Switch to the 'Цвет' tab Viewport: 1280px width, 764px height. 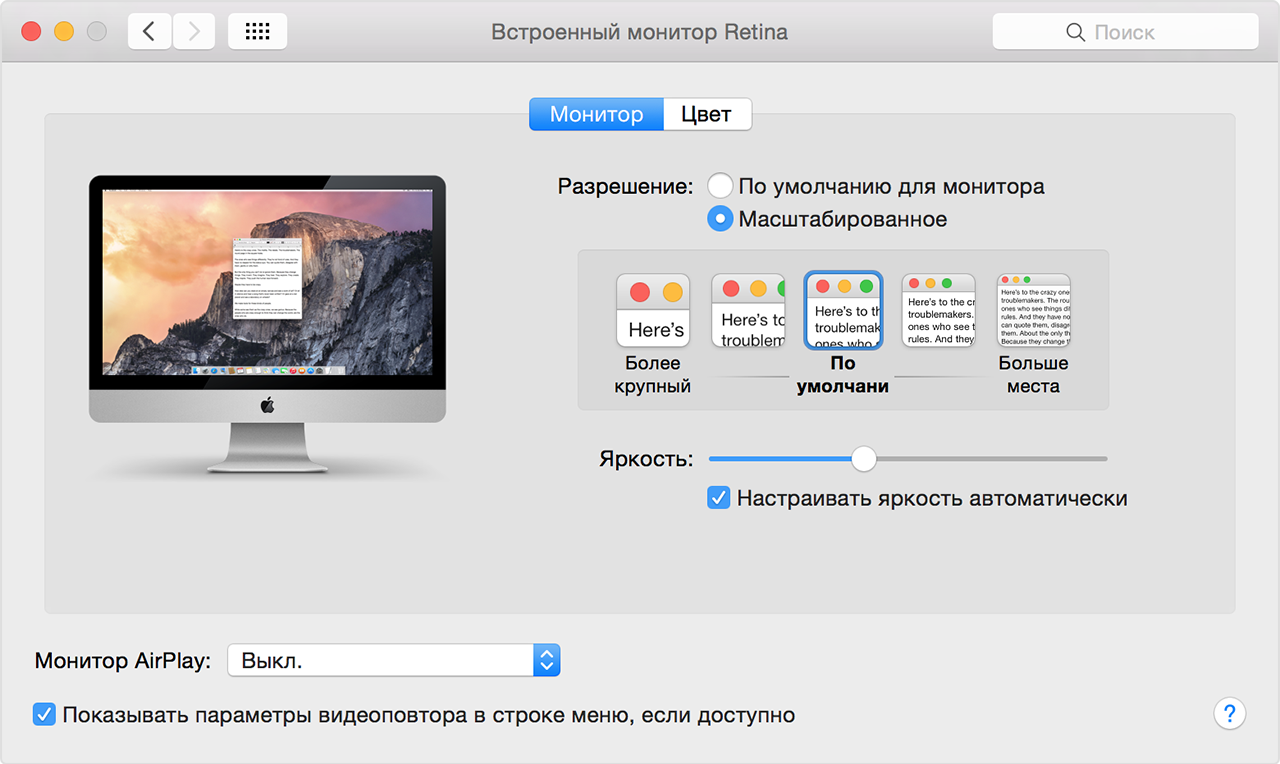pos(707,114)
